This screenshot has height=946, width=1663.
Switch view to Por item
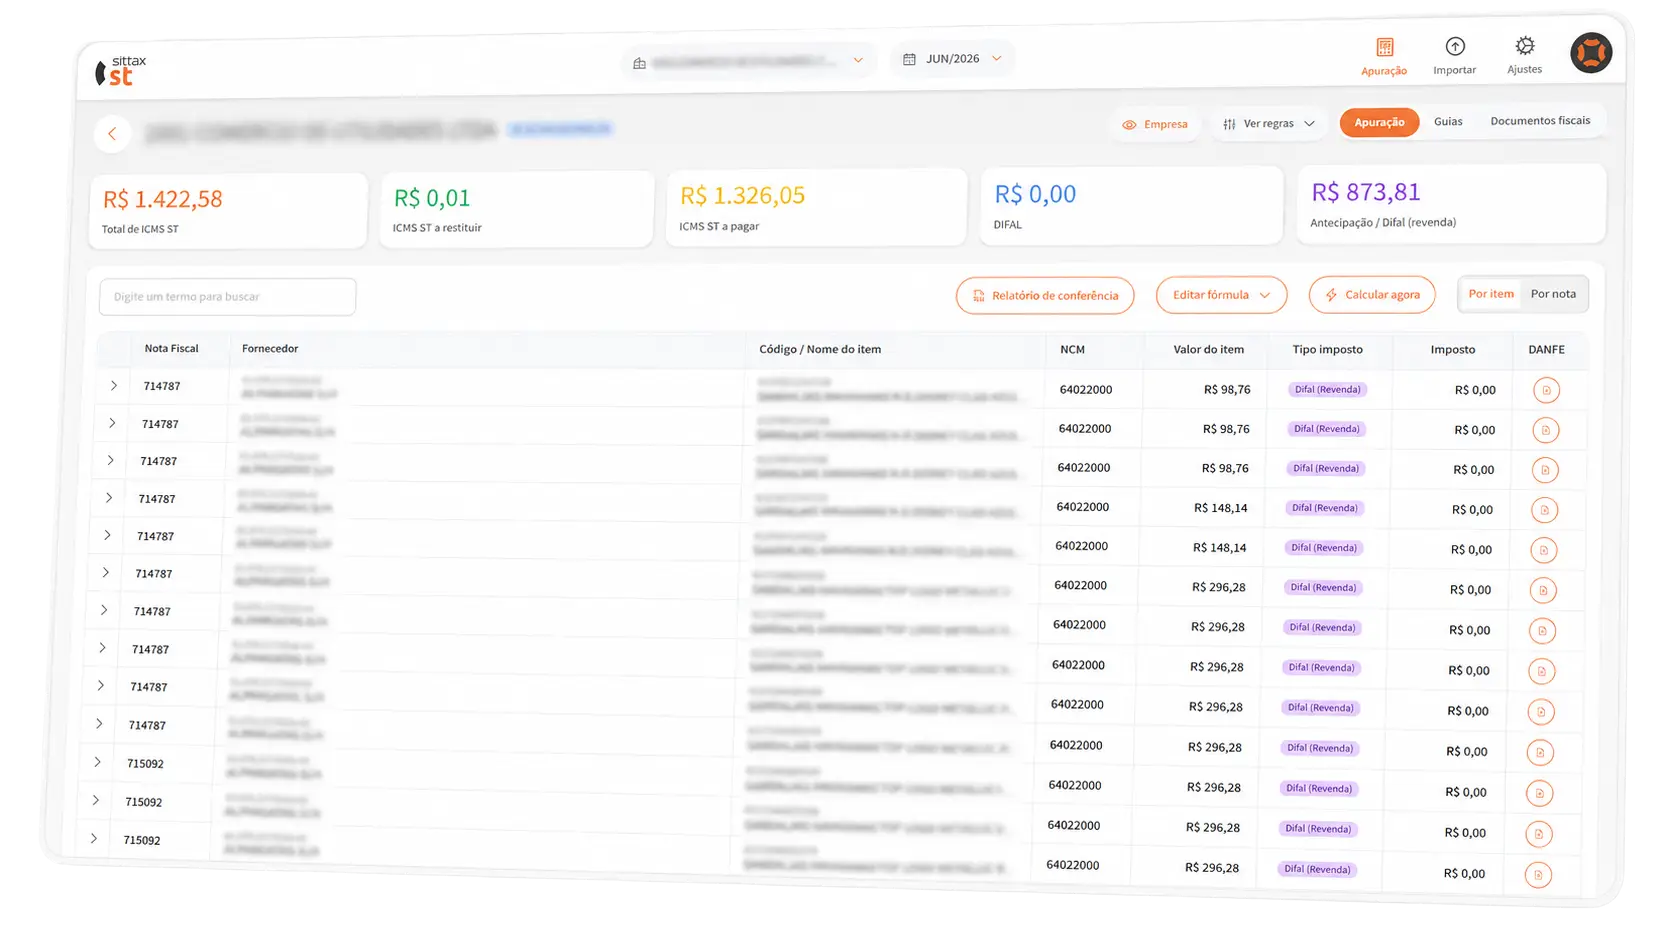(1491, 294)
